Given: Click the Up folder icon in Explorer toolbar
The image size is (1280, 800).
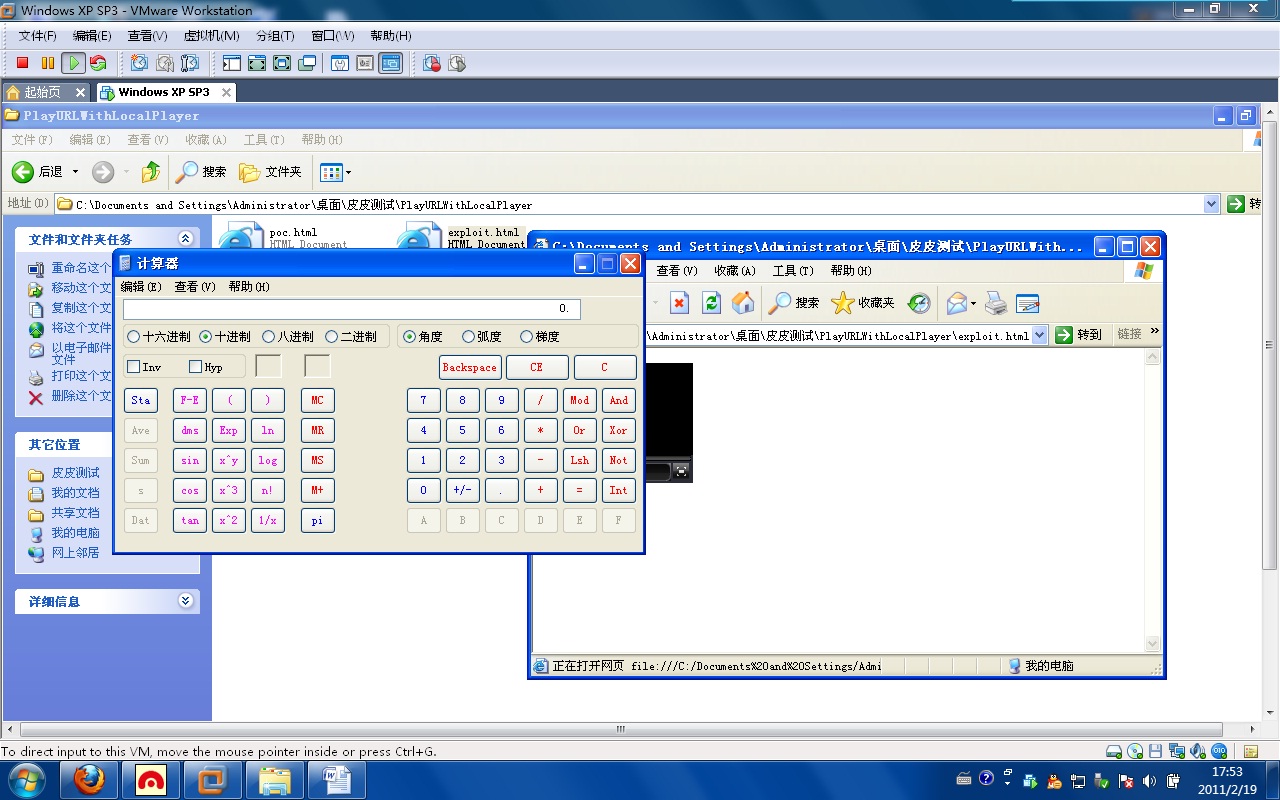Looking at the screenshot, I should pos(150,172).
